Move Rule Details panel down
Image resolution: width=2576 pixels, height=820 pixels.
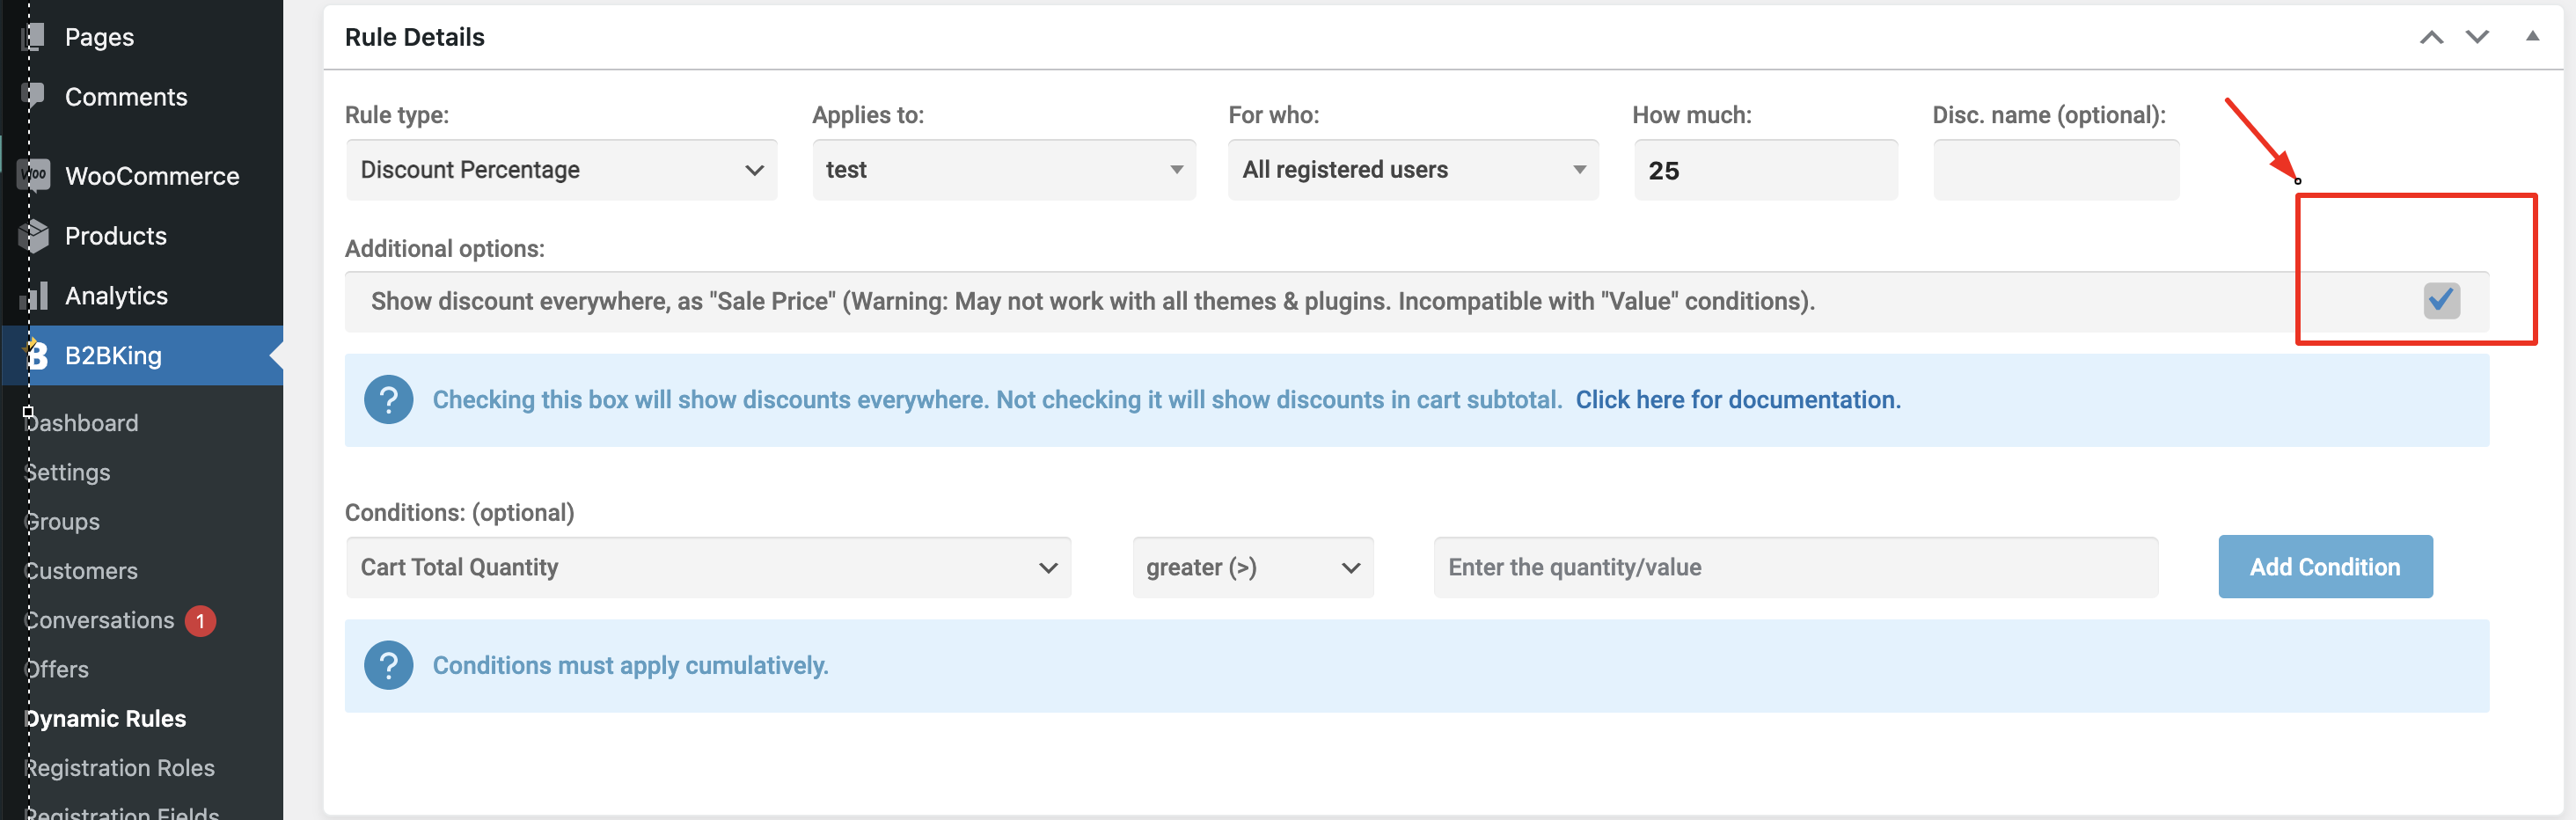[2477, 37]
